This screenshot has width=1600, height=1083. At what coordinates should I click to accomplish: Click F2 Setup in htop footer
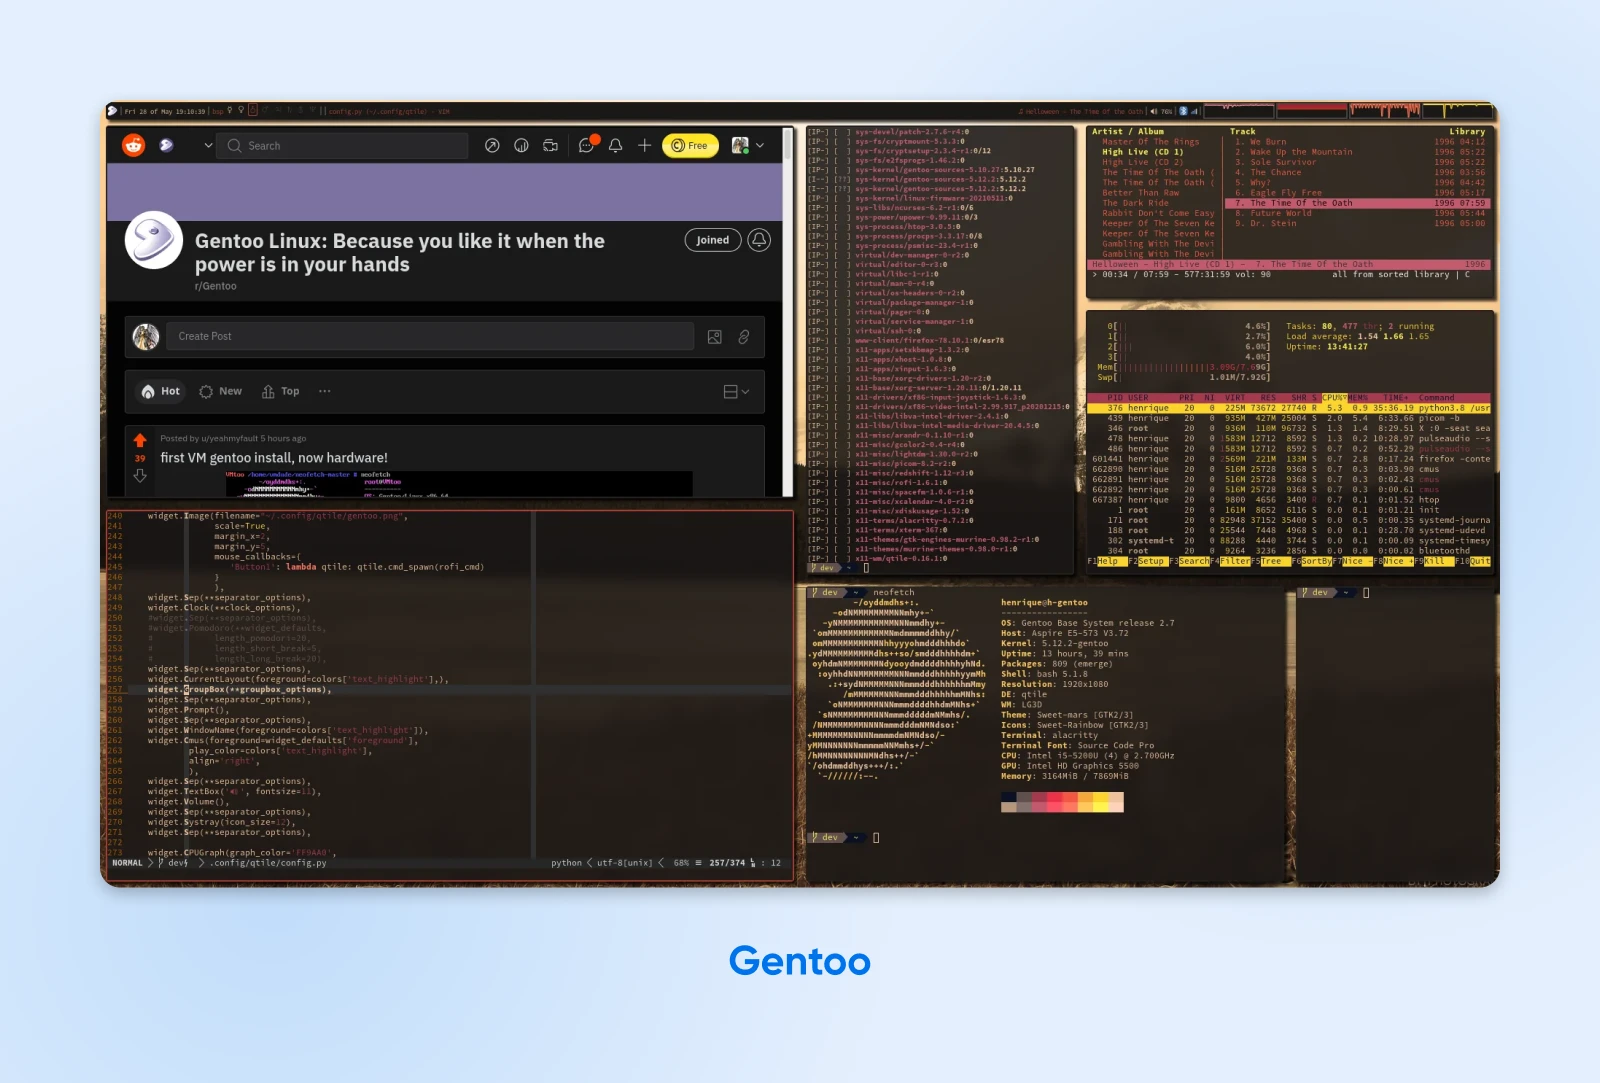click(x=1147, y=561)
